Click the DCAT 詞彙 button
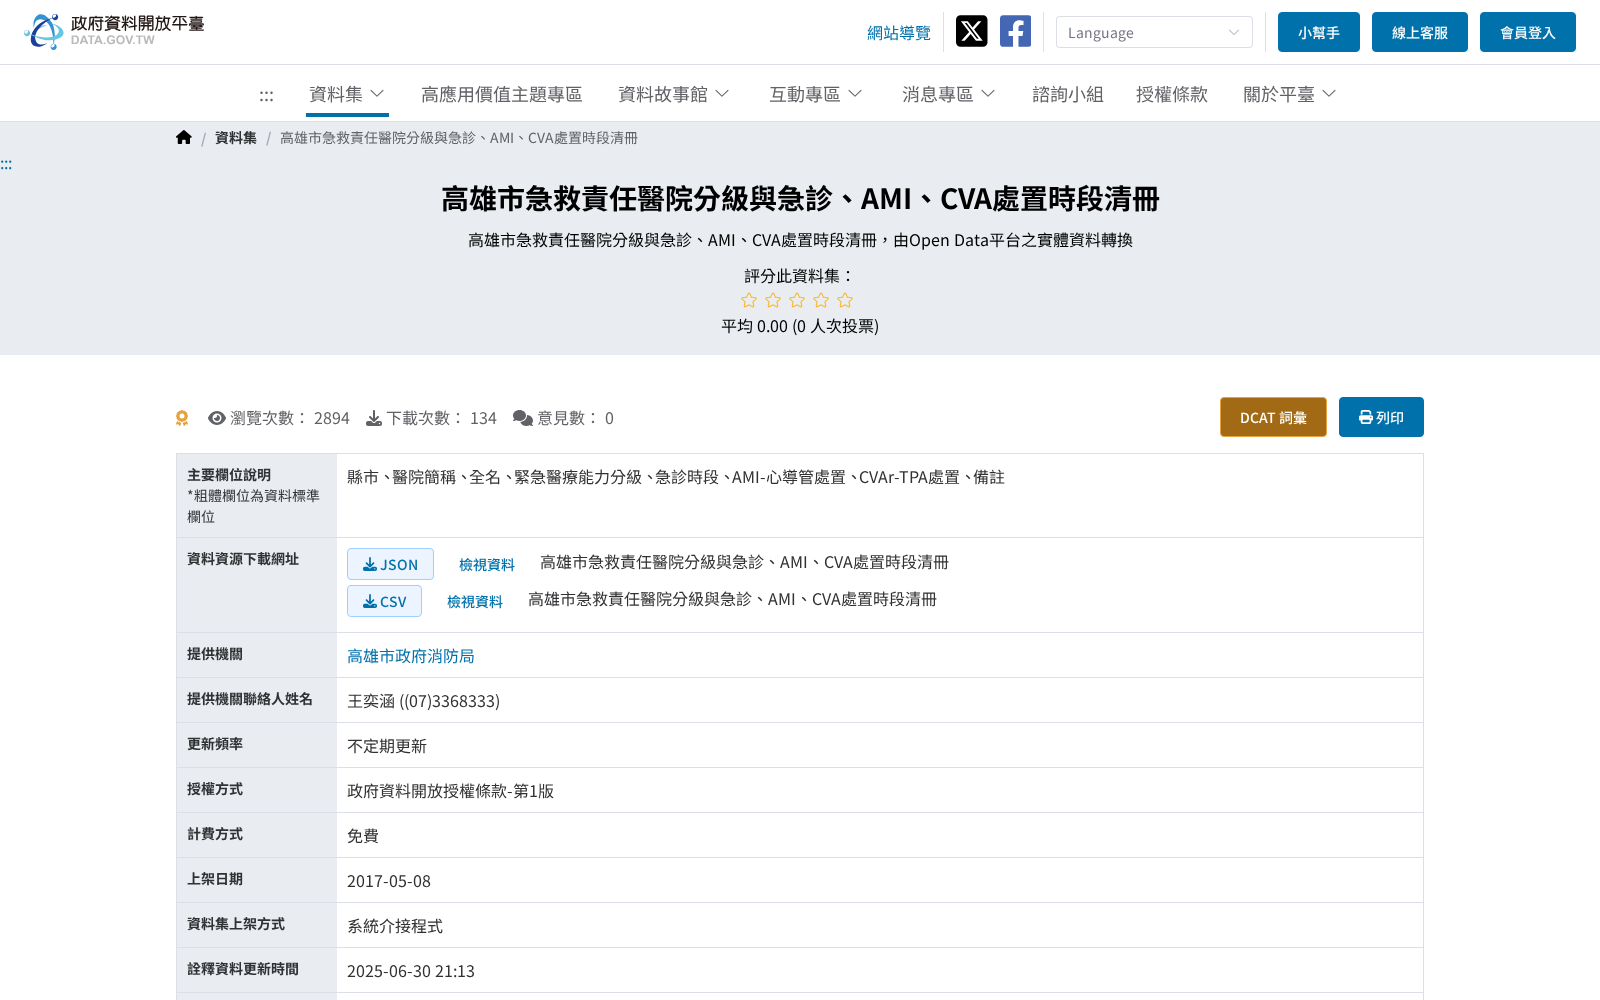 pos(1273,417)
